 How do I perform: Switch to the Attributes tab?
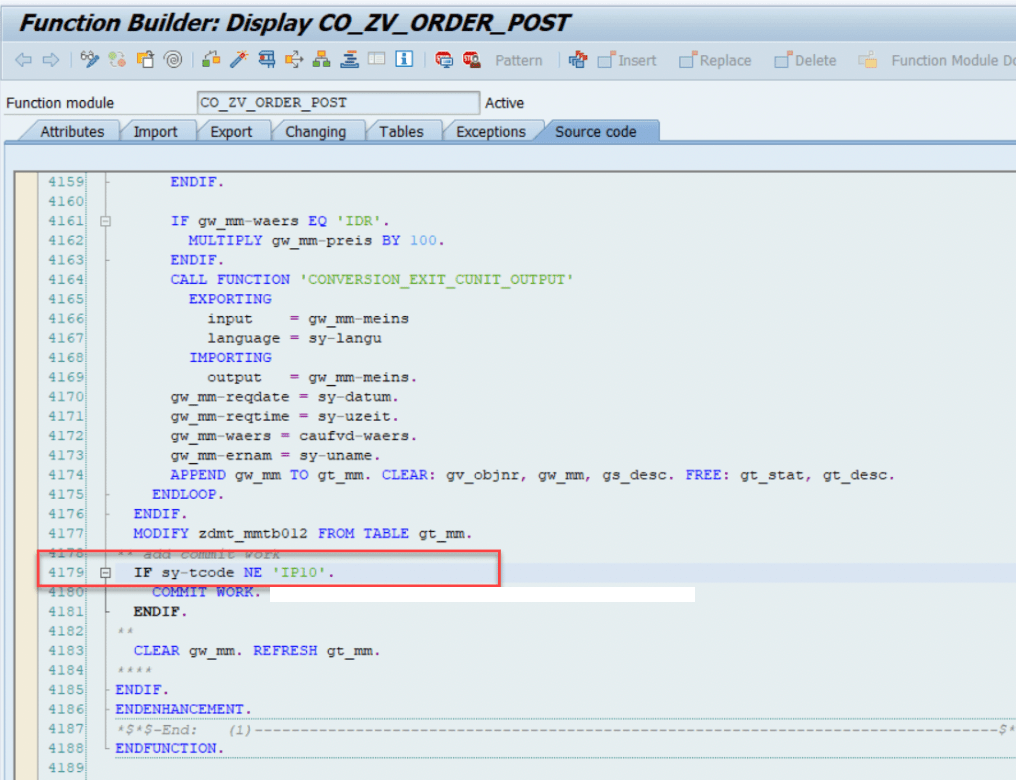coord(72,132)
